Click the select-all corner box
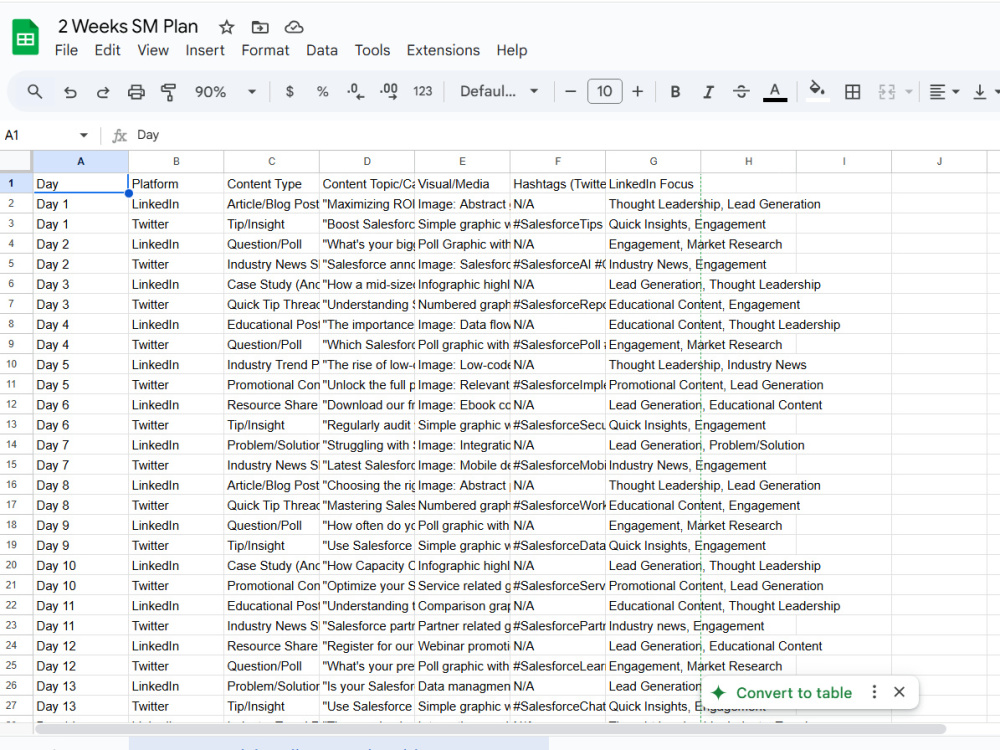Image resolution: width=1000 pixels, height=750 pixels. pos(16,161)
